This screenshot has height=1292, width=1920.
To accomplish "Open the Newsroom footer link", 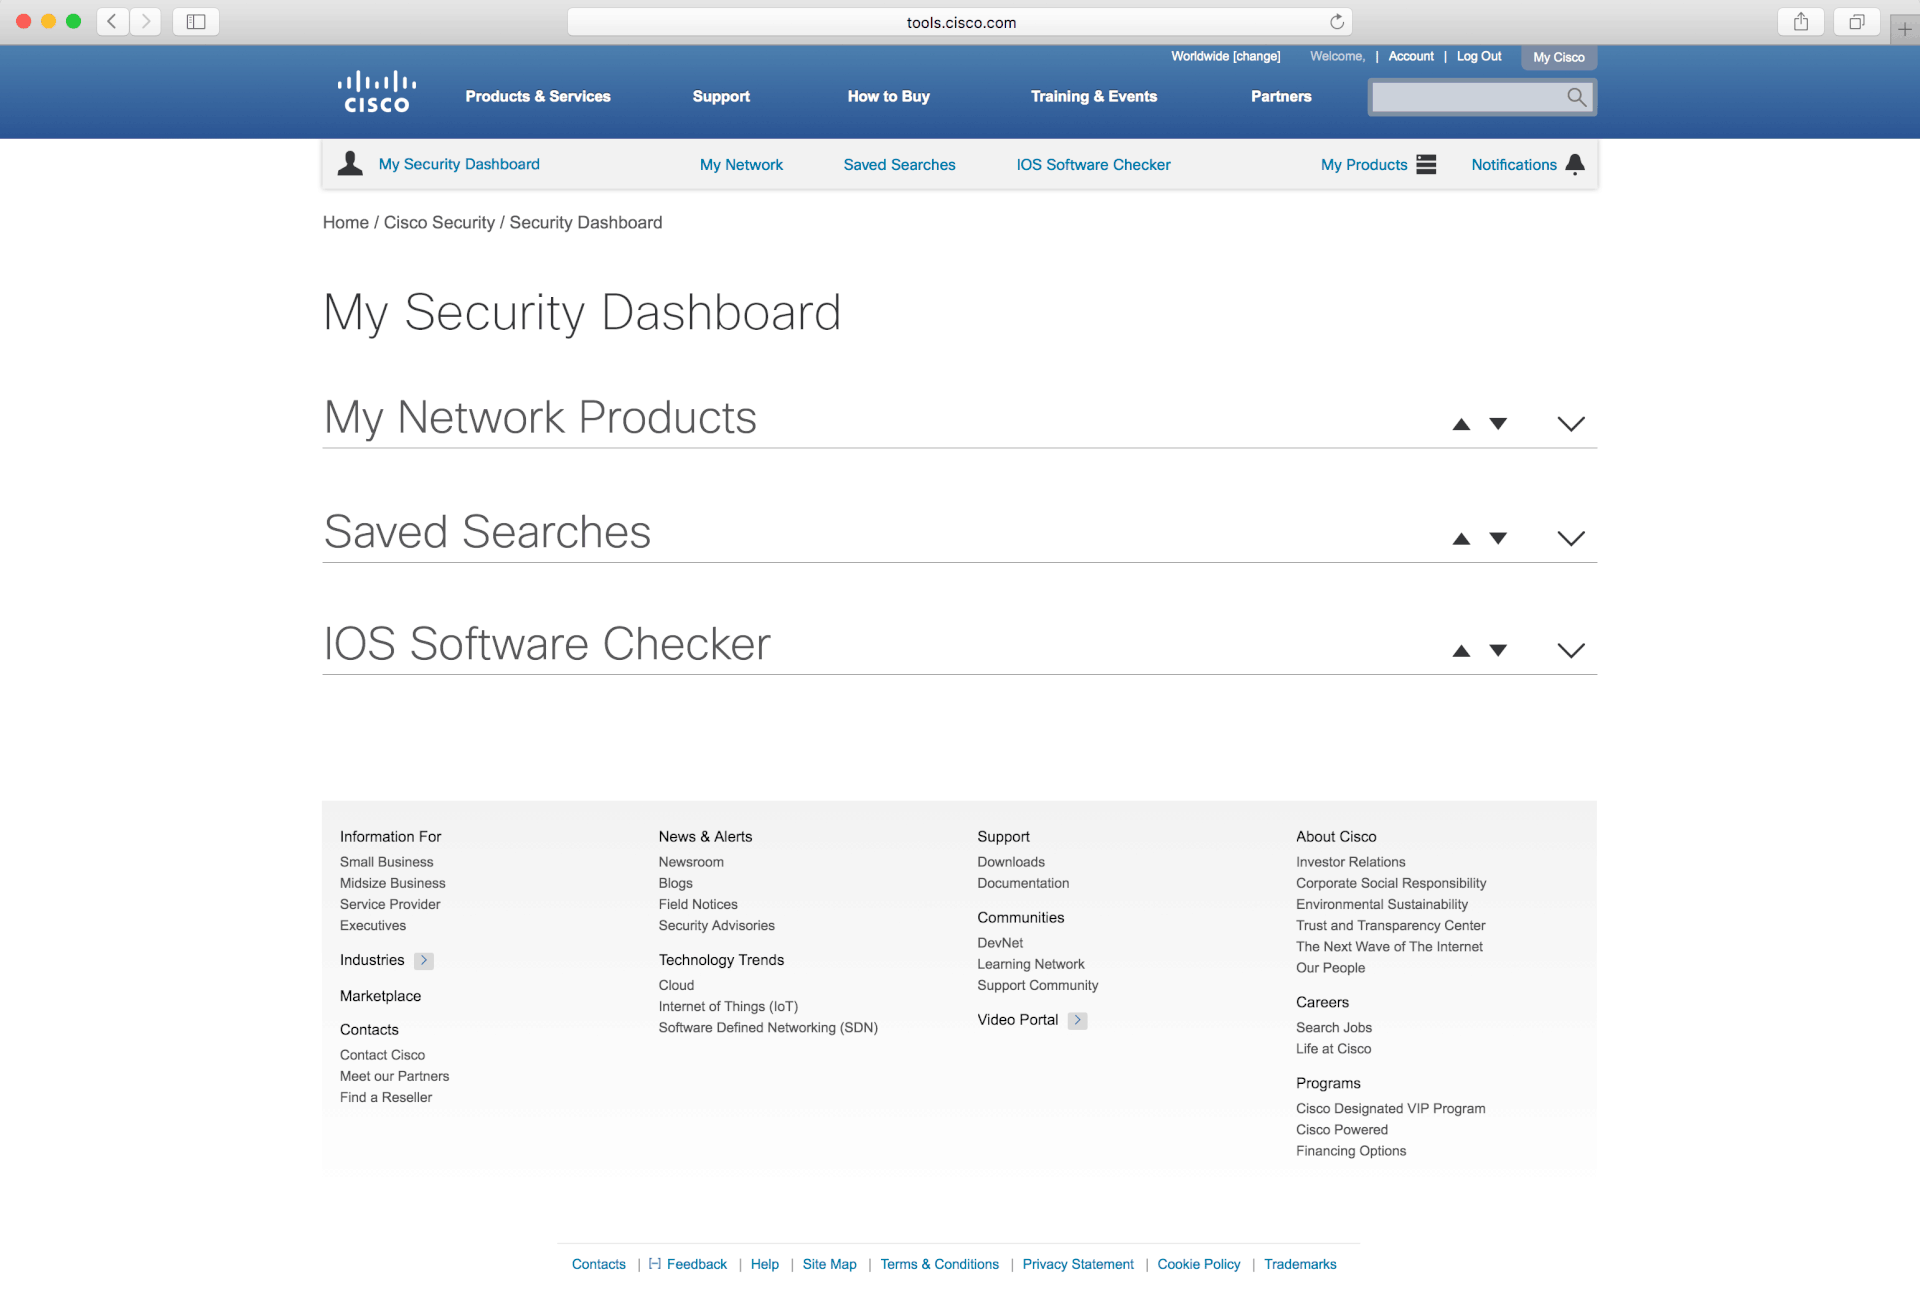I will click(x=691, y=862).
